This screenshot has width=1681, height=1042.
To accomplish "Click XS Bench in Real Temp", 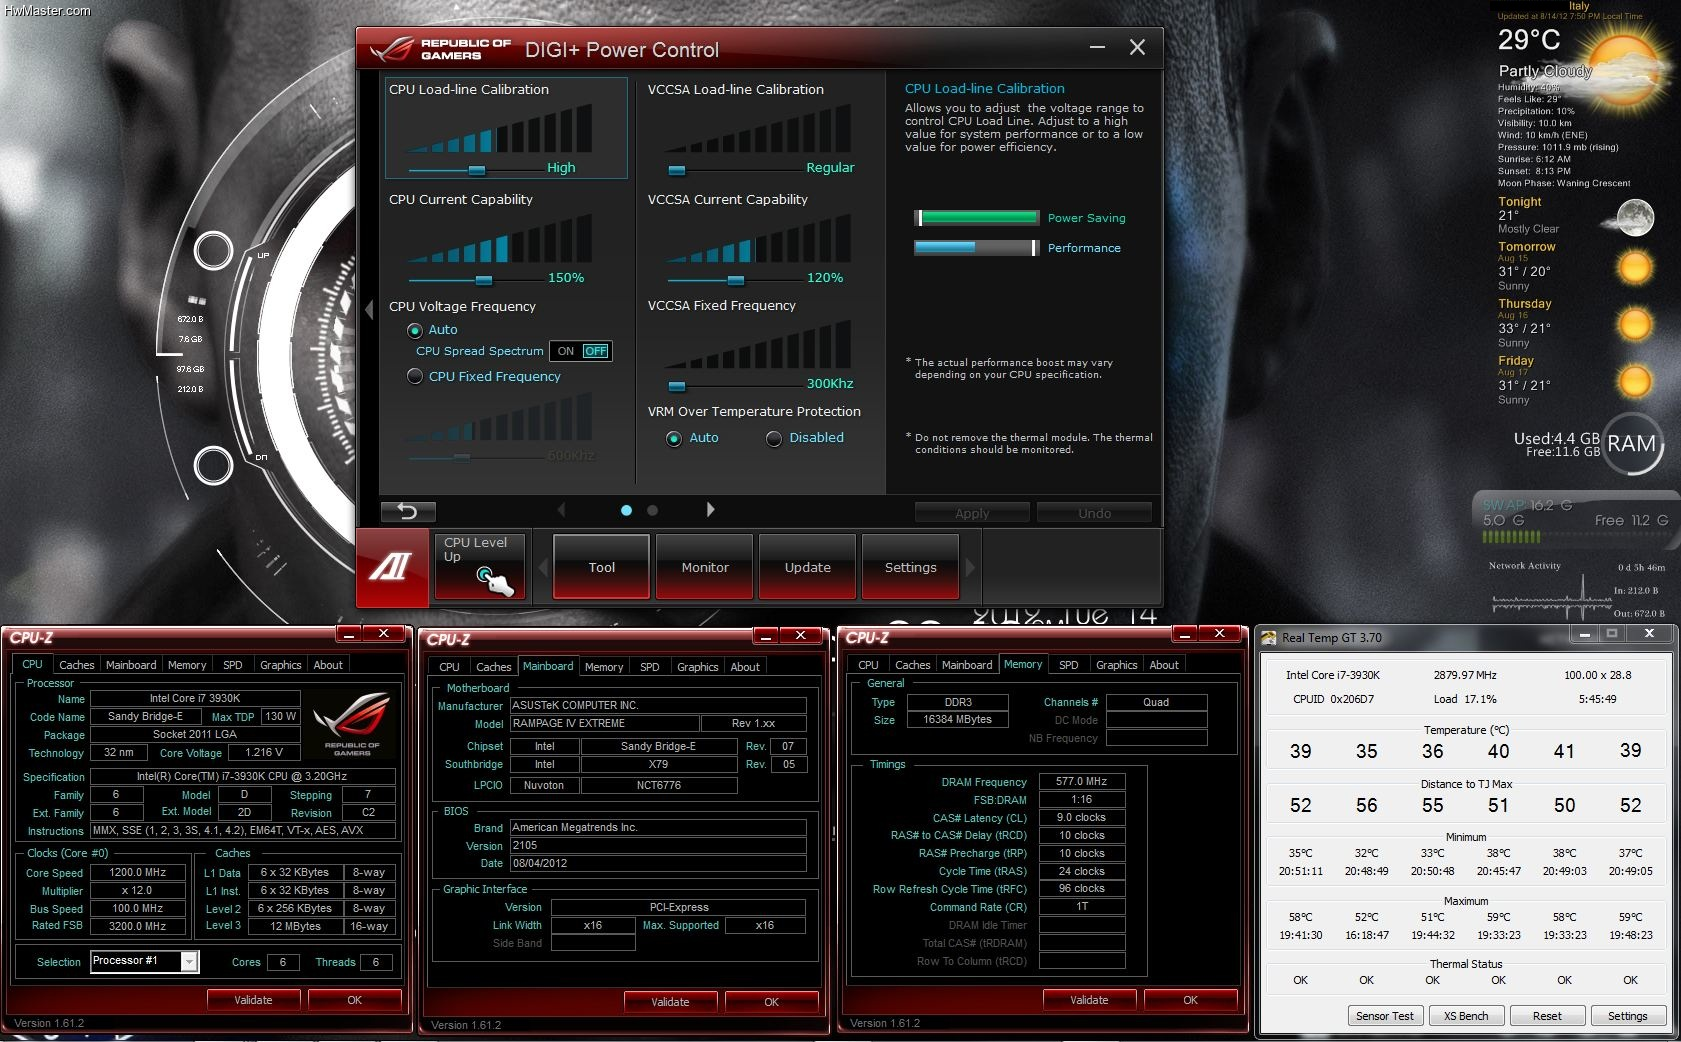I will pos(1466,1016).
